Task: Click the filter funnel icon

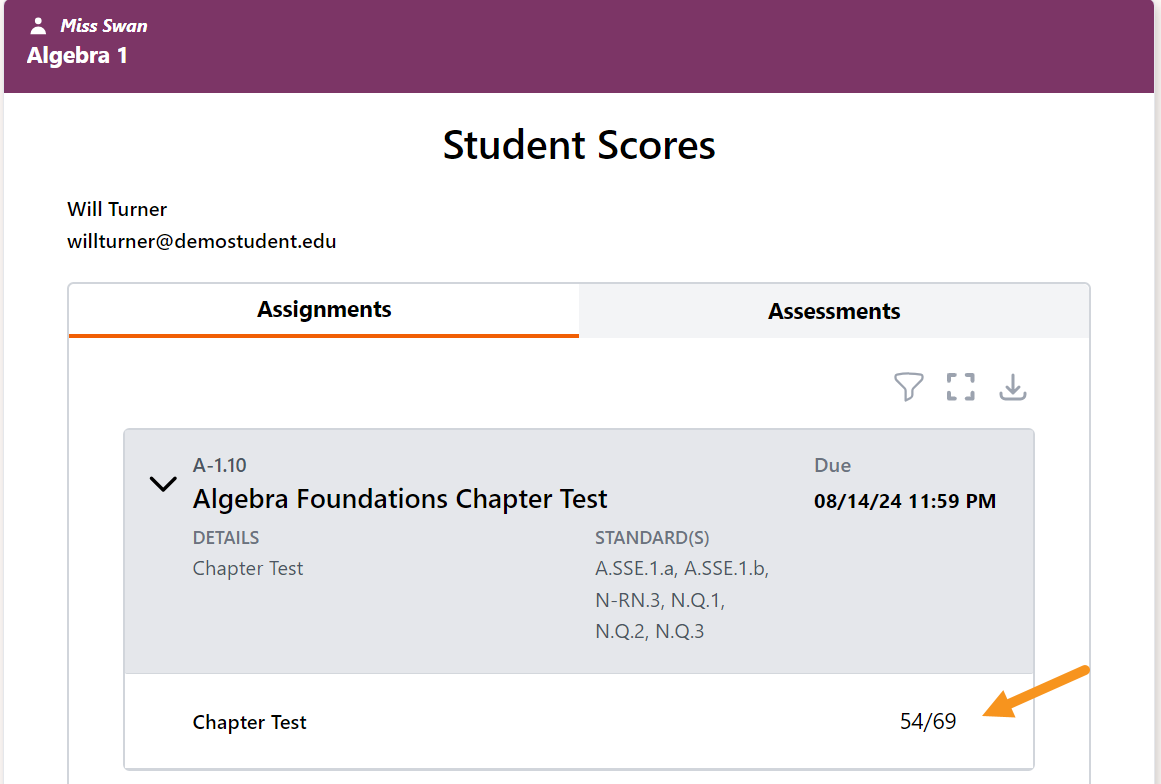Action: [908, 387]
